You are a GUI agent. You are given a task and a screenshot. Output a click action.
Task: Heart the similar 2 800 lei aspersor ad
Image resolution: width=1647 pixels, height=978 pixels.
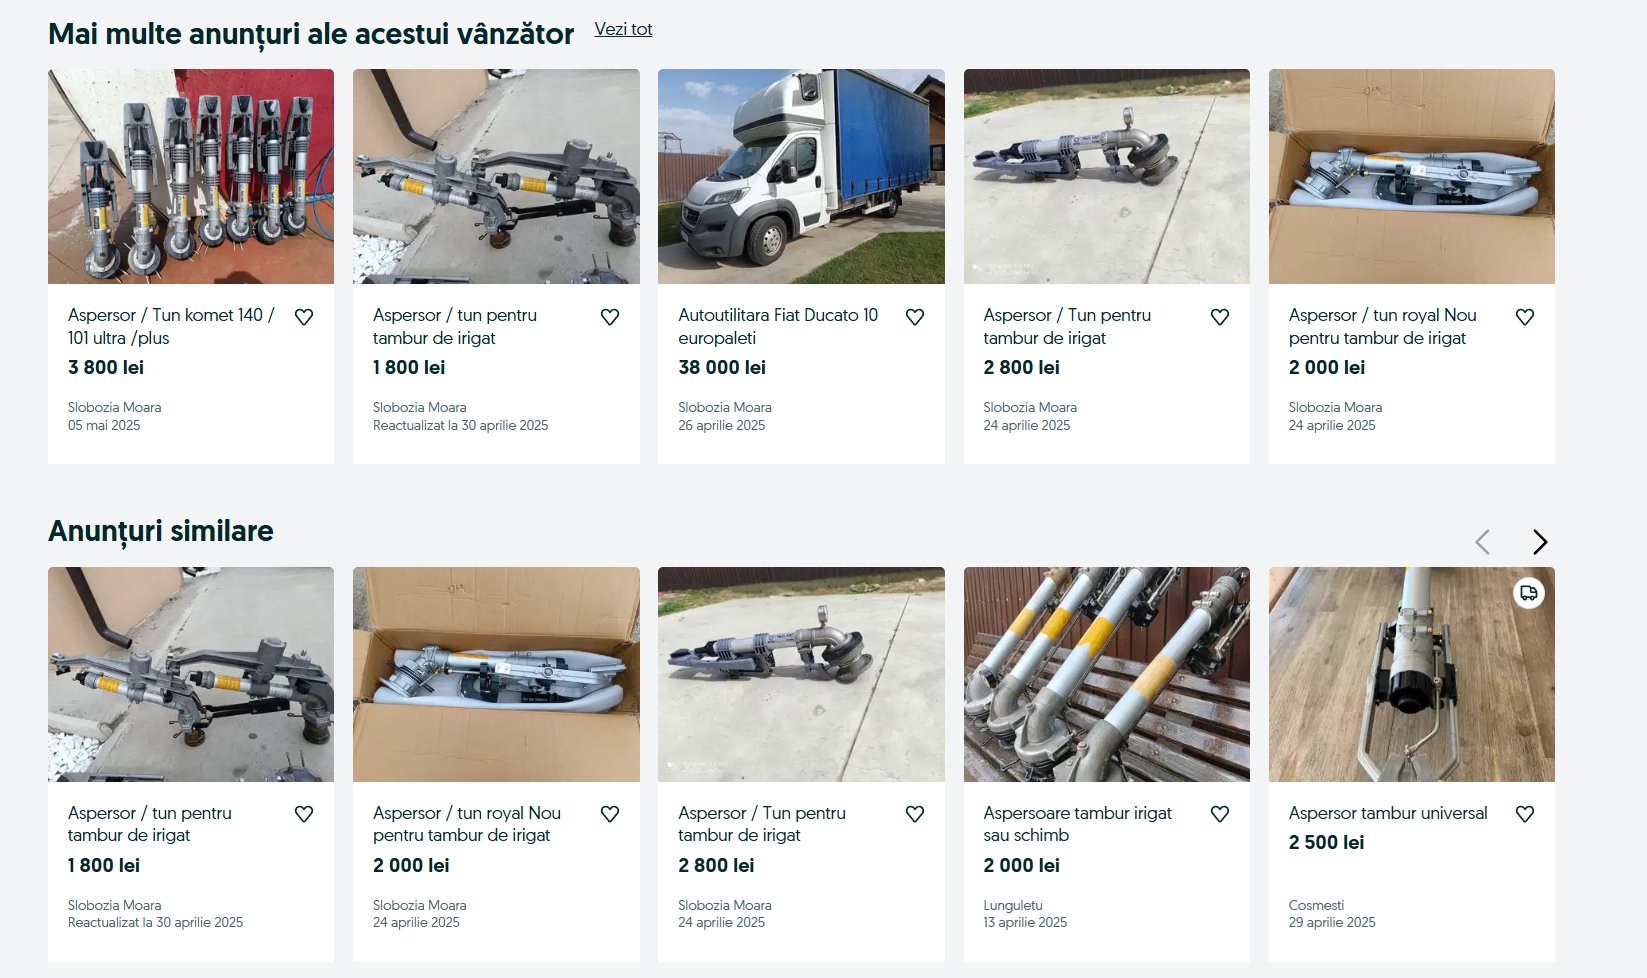(914, 814)
